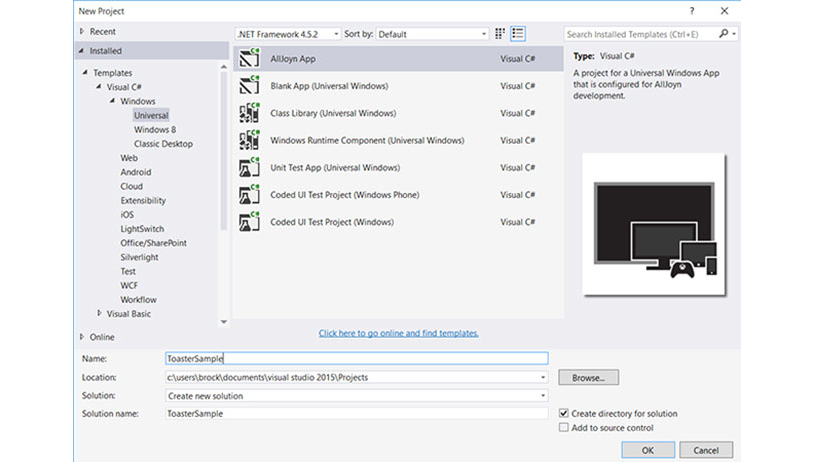Select the WCF category
This screenshot has width=814, height=462.
(x=129, y=286)
